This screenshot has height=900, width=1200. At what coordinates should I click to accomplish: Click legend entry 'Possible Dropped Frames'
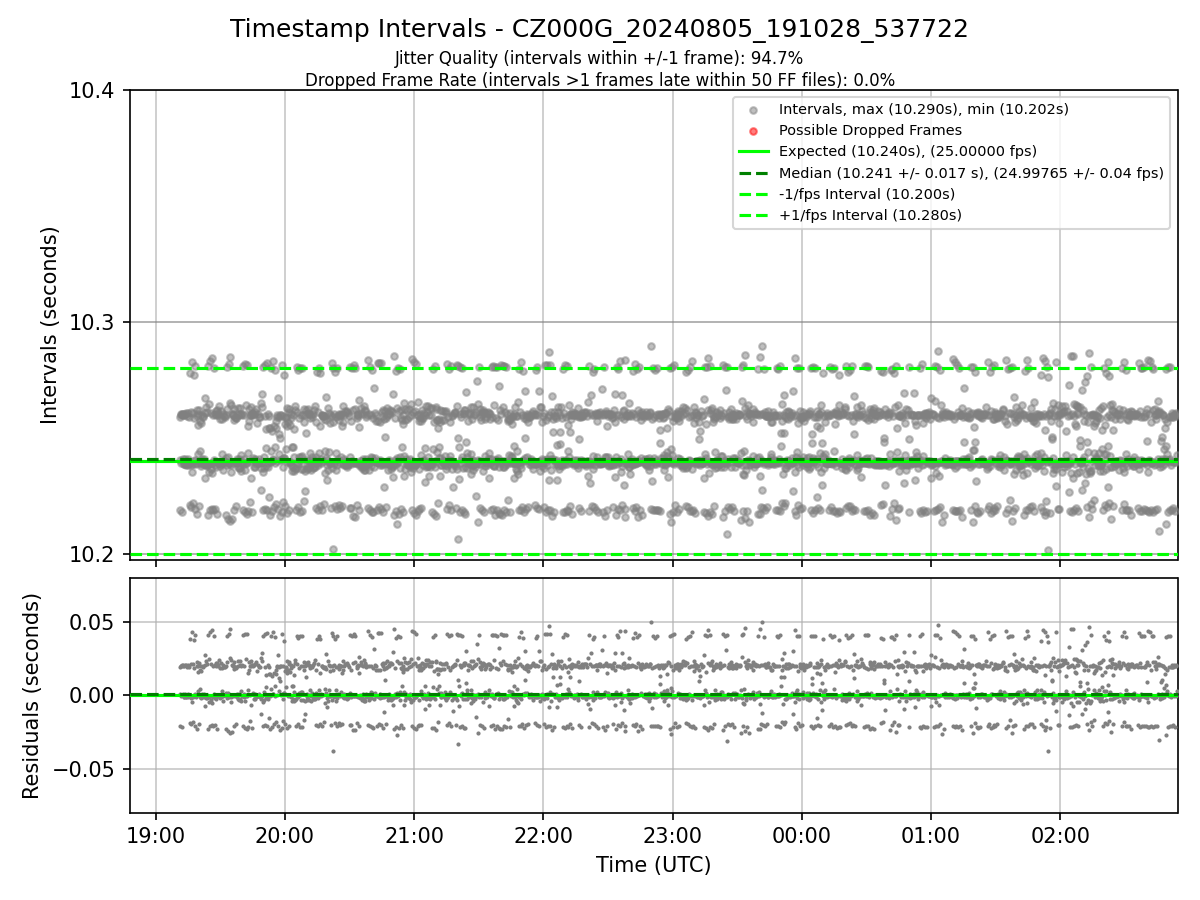(870, 130)
